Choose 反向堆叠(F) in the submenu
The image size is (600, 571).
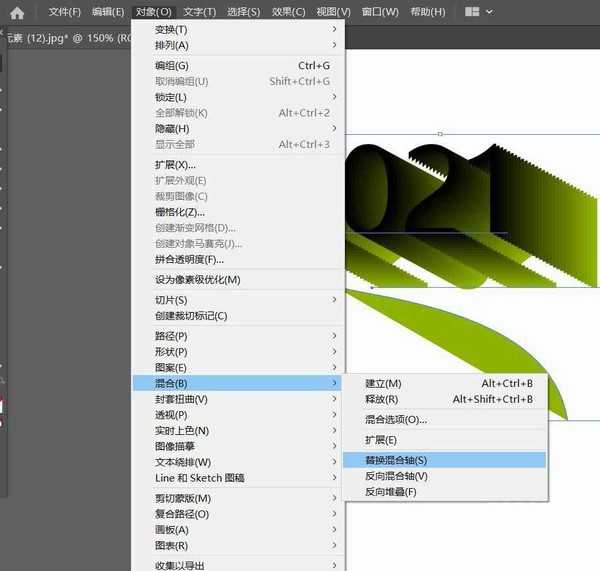coord(390,492)
